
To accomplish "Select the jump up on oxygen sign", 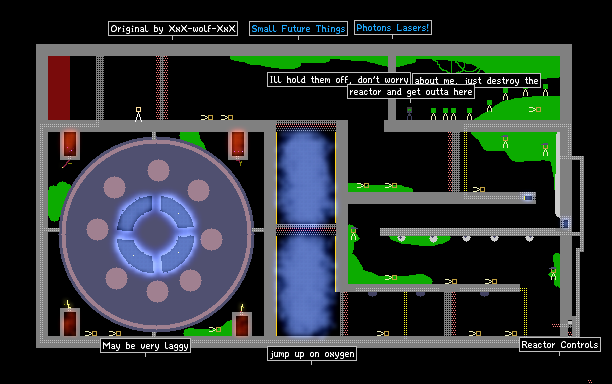I will 312,354.
